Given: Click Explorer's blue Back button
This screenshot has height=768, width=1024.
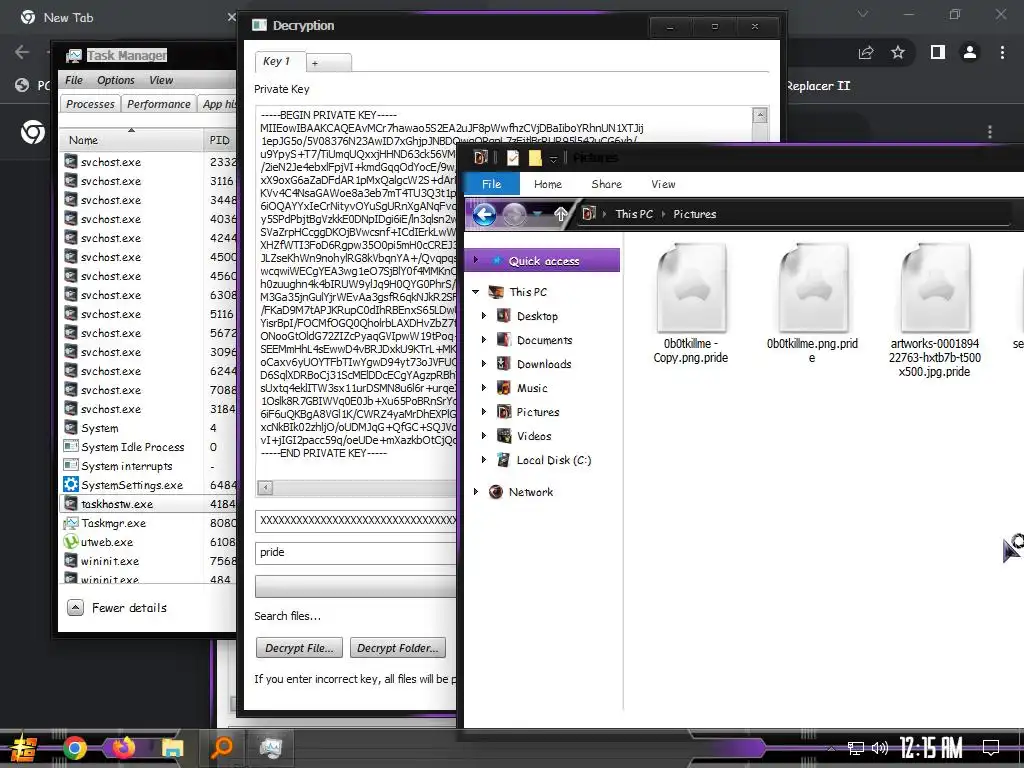Looking at the screenshot, I should [484, 214].
